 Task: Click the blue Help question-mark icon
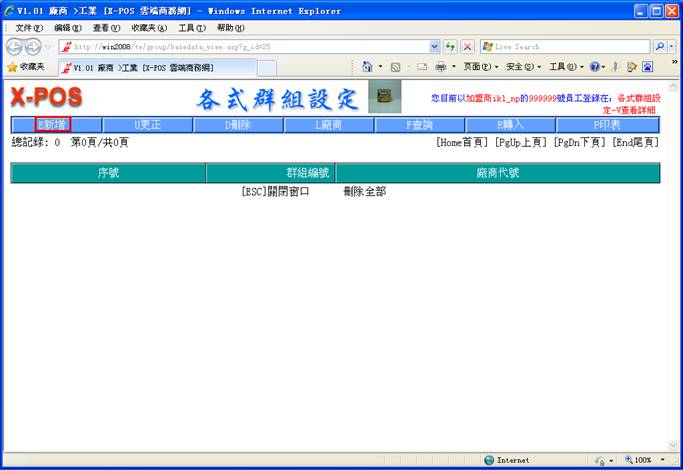pos(596,67)
